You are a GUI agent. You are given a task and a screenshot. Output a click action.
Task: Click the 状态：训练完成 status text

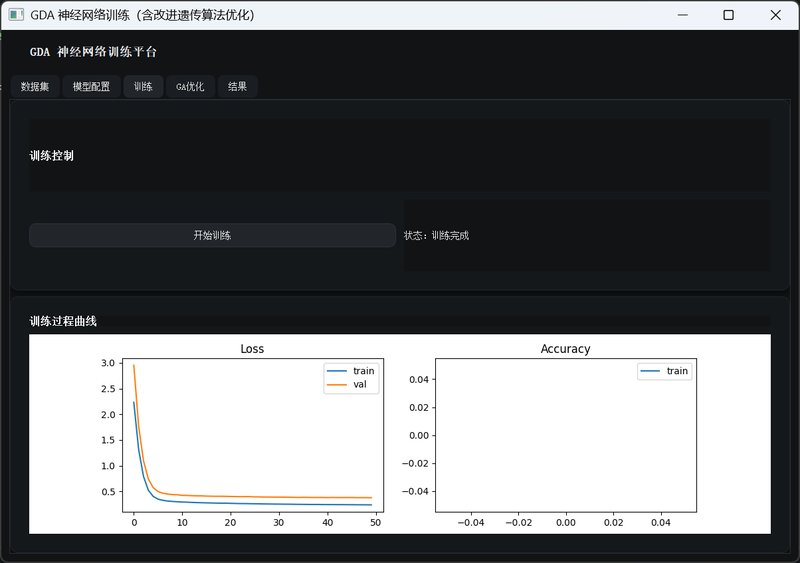[436, 235]
